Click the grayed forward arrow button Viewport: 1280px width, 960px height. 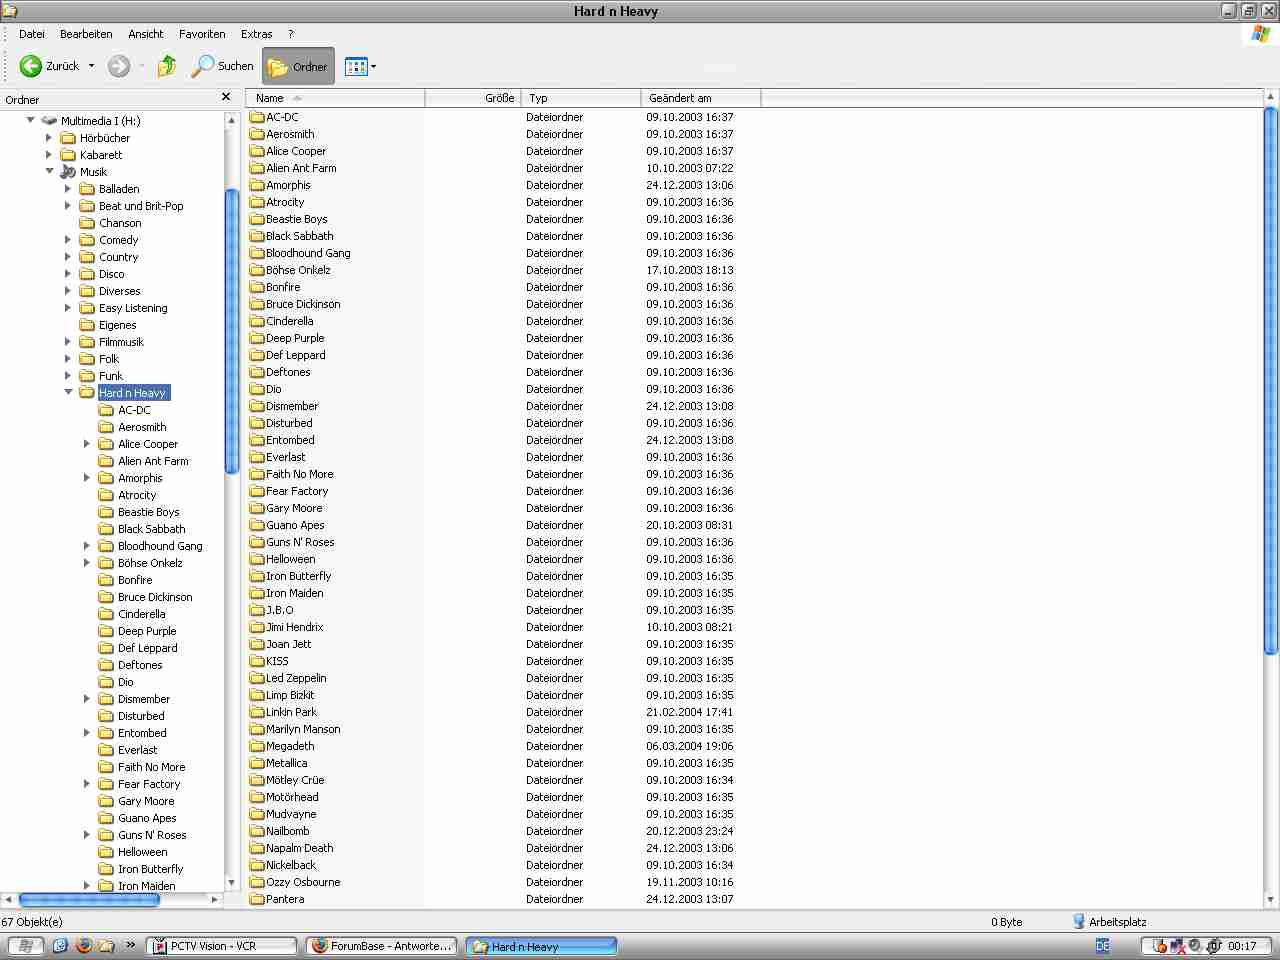(x=119, y=66)
